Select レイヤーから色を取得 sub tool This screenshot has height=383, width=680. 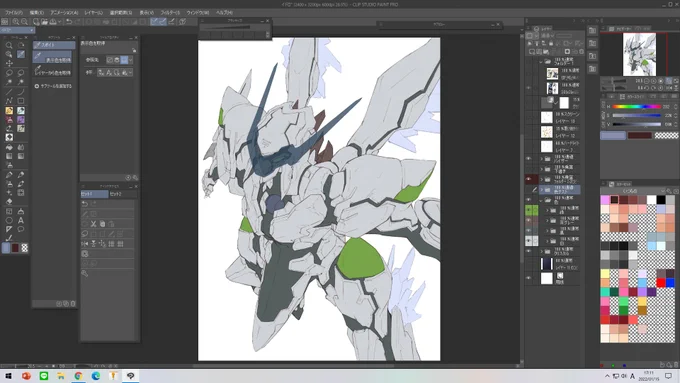[52, 70]
